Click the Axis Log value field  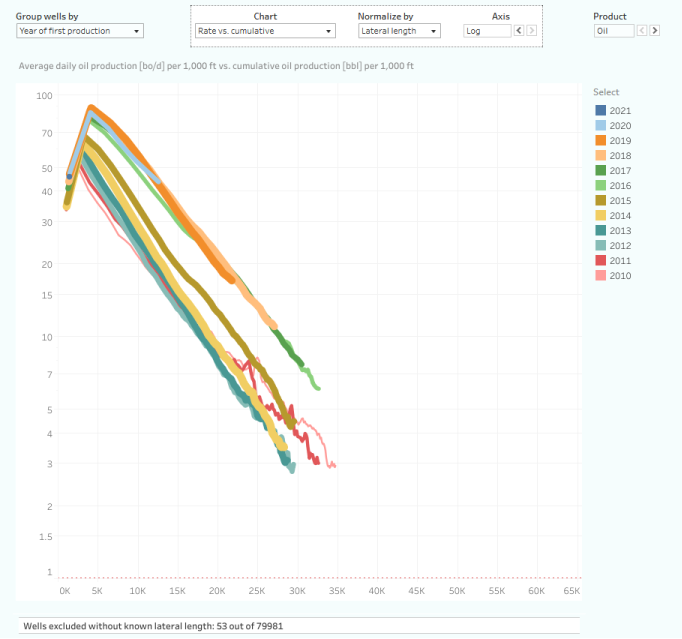(487, 31)
